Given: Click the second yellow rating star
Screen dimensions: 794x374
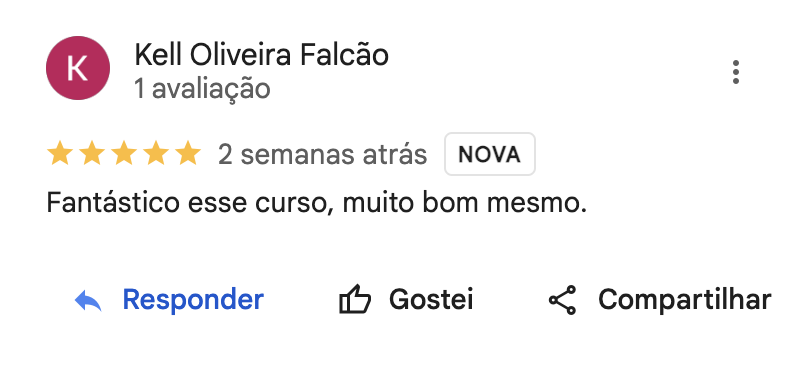Looking at the screenshot, I should click(x=92, y=153).
